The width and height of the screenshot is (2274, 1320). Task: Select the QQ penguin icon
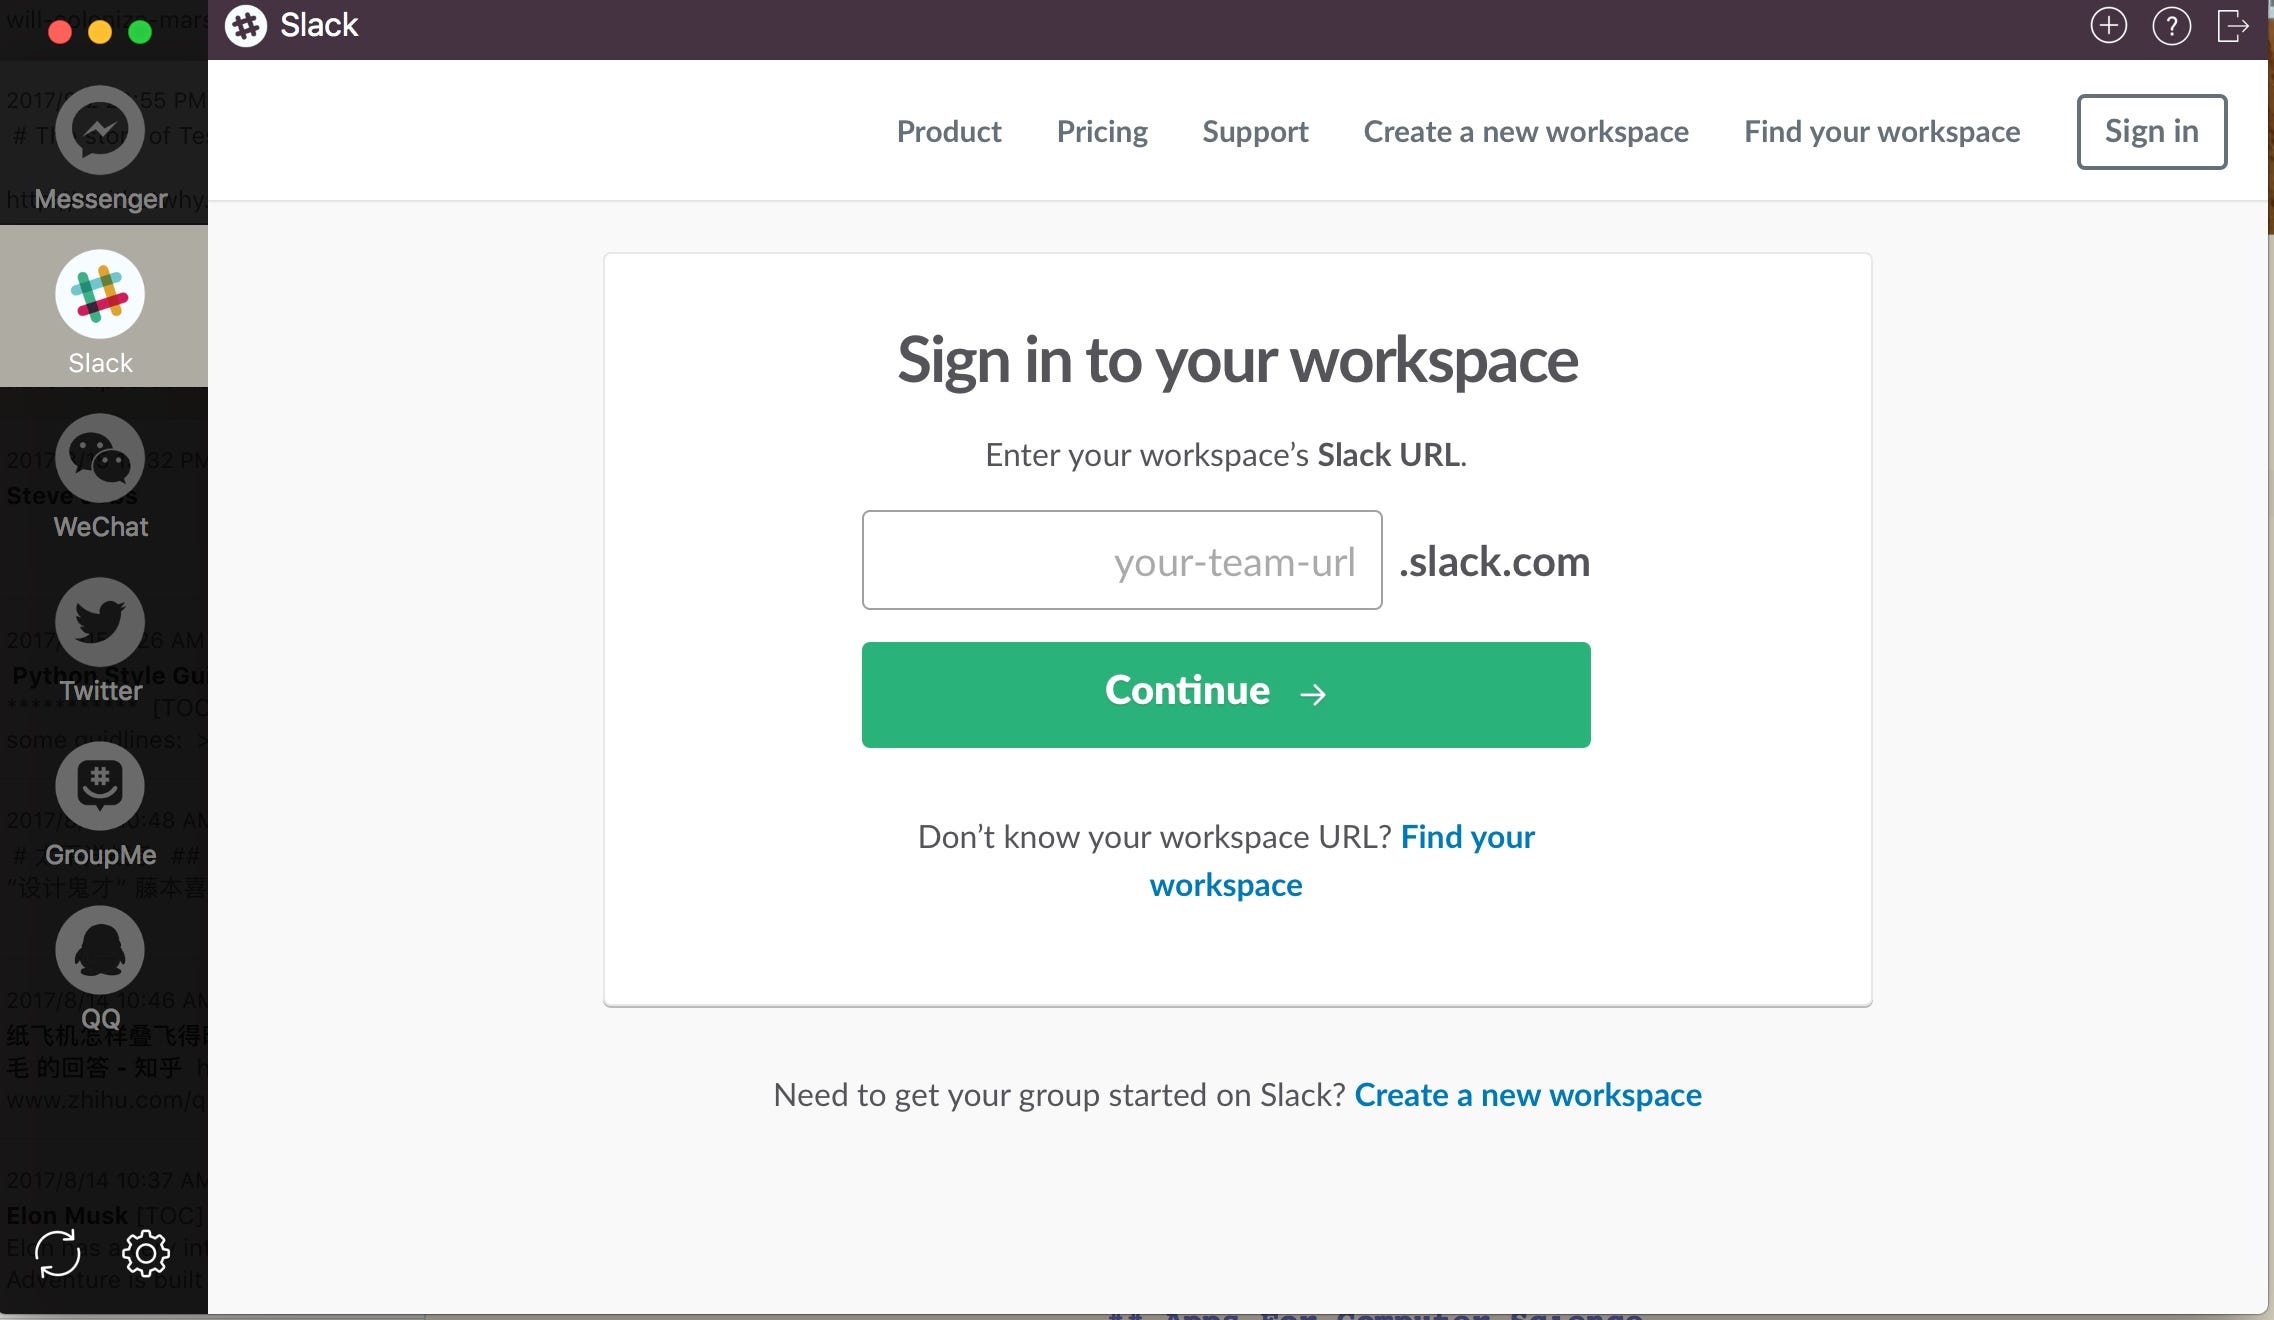point(100,950)
